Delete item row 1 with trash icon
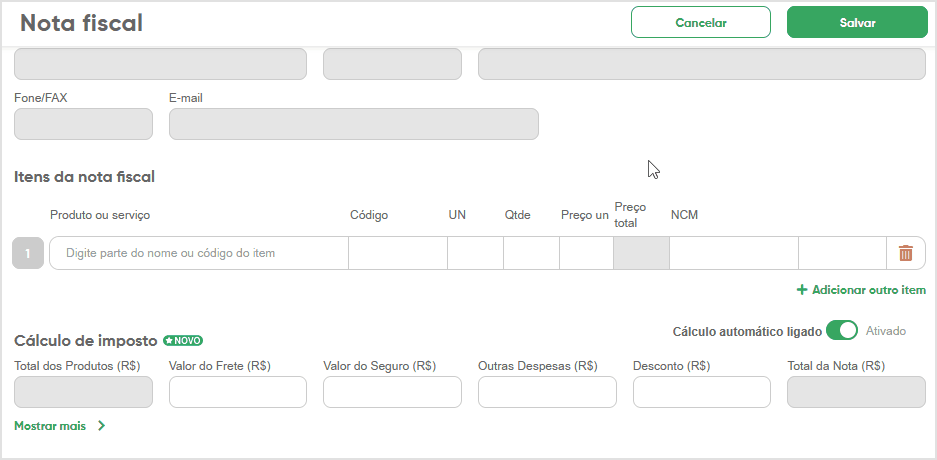 [905, 253]
